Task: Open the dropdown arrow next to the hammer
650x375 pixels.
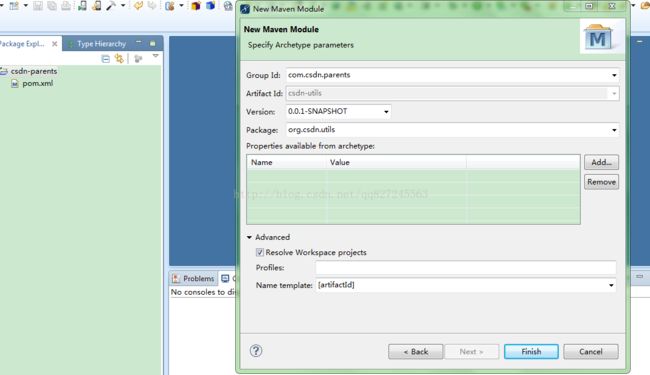Action: tap(123, 6)
